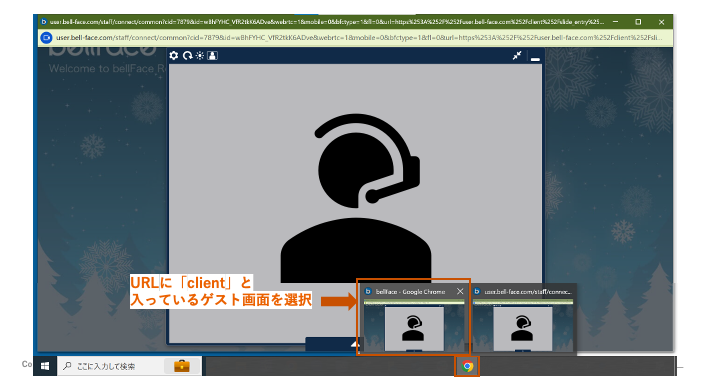Screen dimensions: 710x385
Task: Minimize the bell-face Chrome window
Action: point(615,21)
